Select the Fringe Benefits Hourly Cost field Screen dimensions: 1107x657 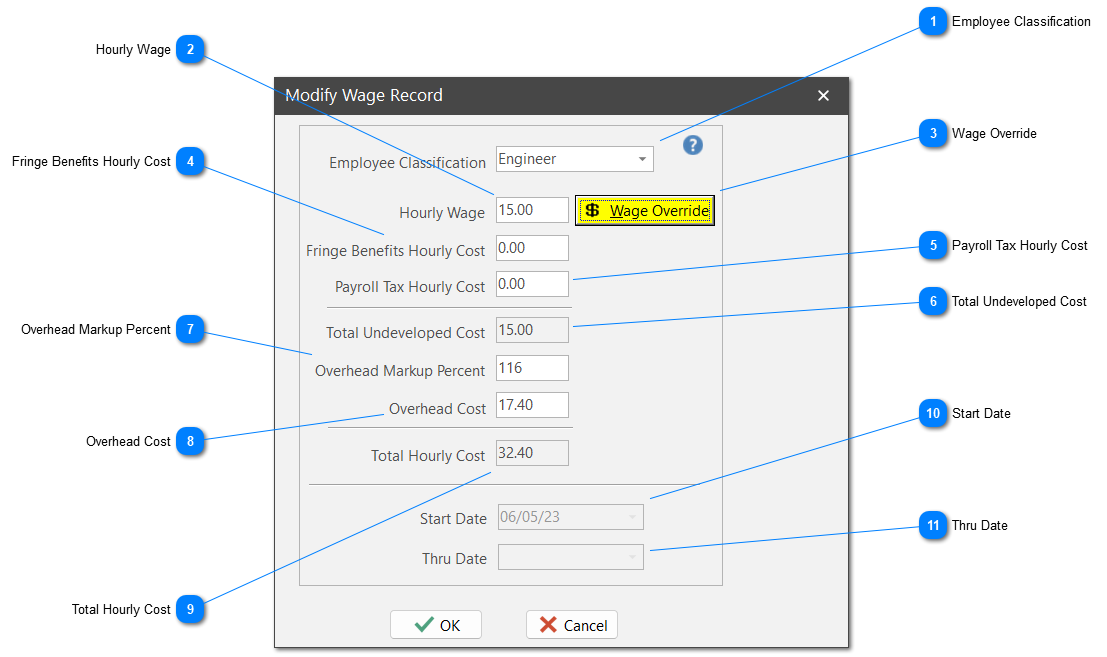532,248
